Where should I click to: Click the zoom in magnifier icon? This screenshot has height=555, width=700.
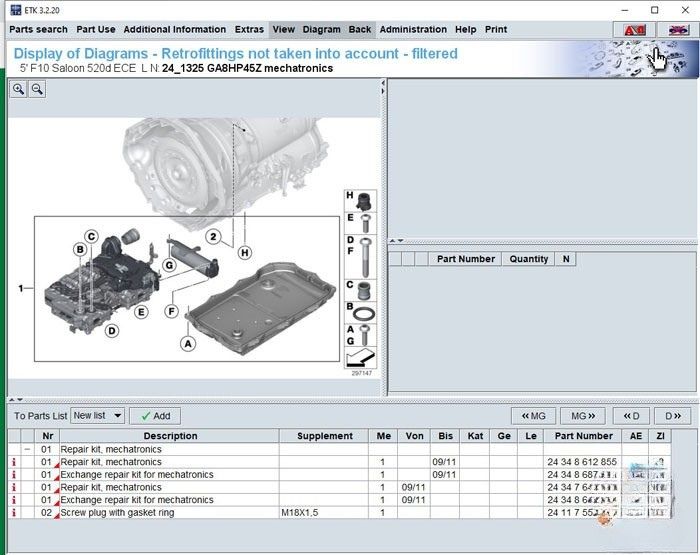(19, 89)
